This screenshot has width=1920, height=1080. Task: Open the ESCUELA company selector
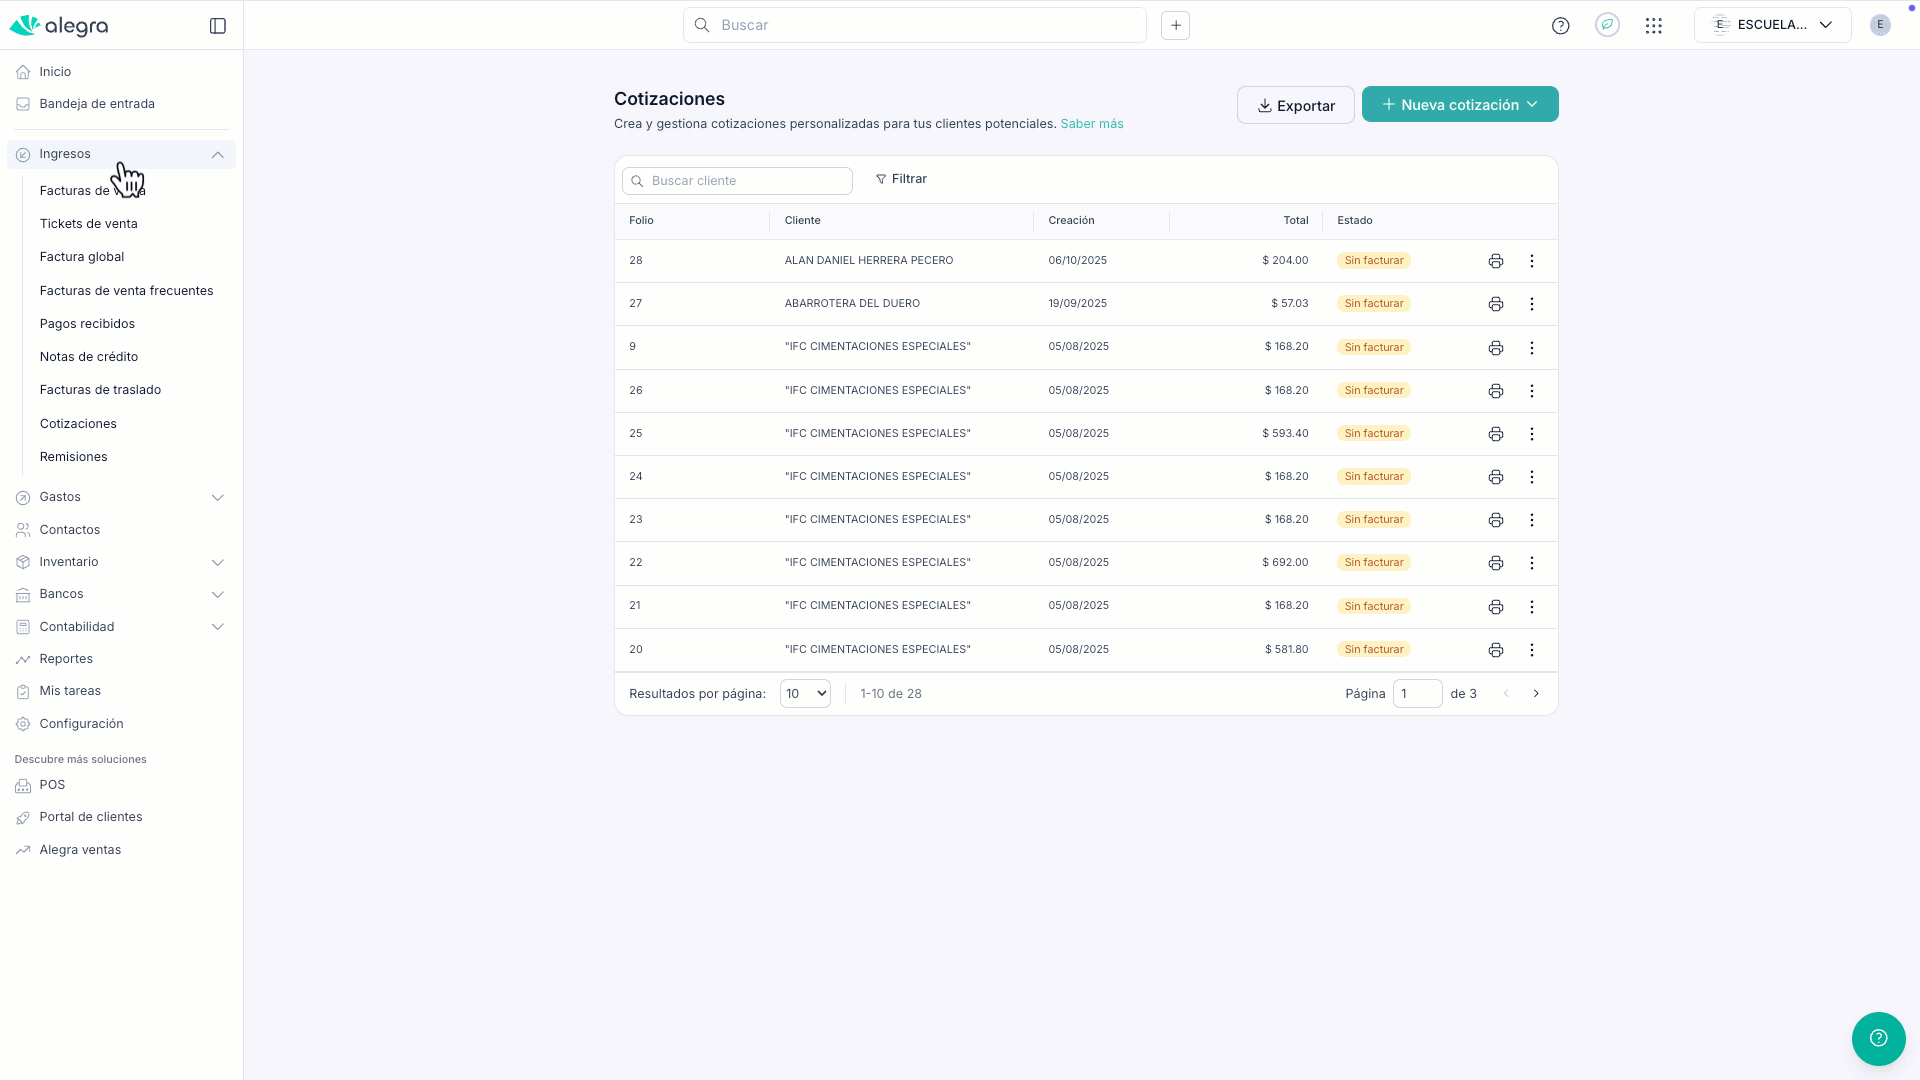pos(1771,25)
